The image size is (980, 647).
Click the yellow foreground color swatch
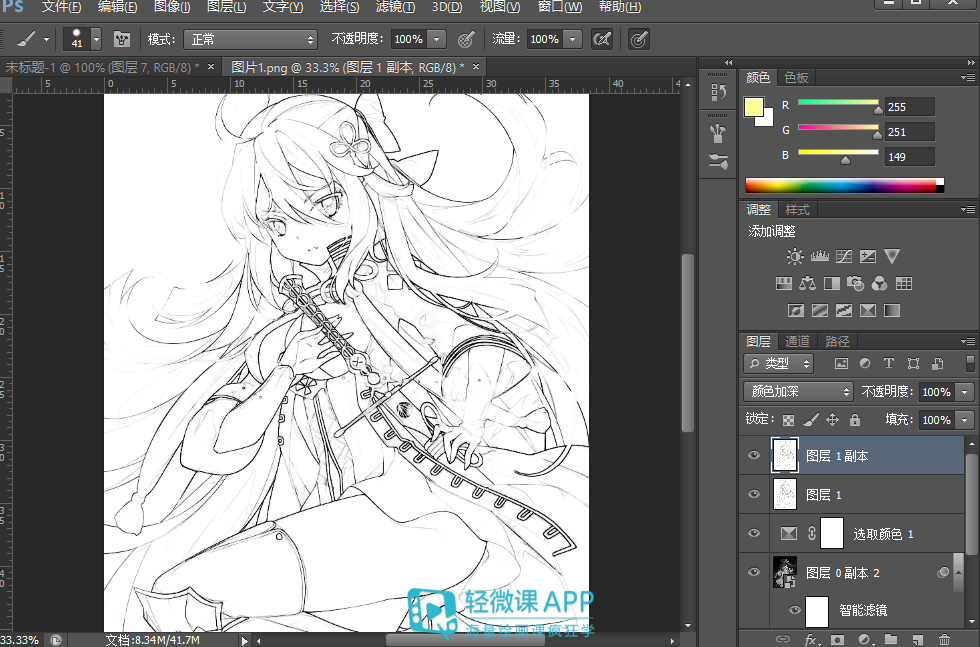[x=753, y=107]
